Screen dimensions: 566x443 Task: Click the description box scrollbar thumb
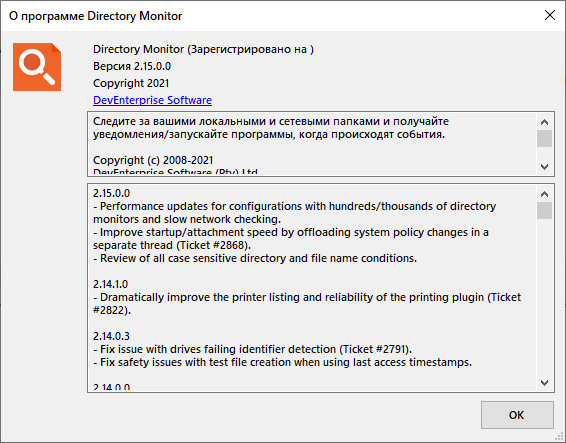coord(544,139)
